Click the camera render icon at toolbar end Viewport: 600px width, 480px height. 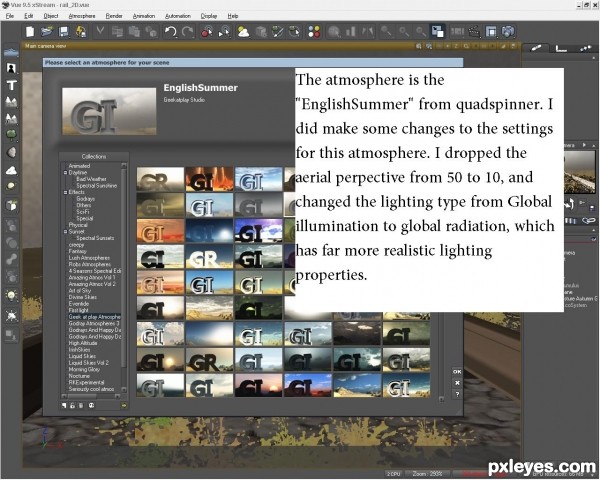pyautogui.click(x=508, y=31)
